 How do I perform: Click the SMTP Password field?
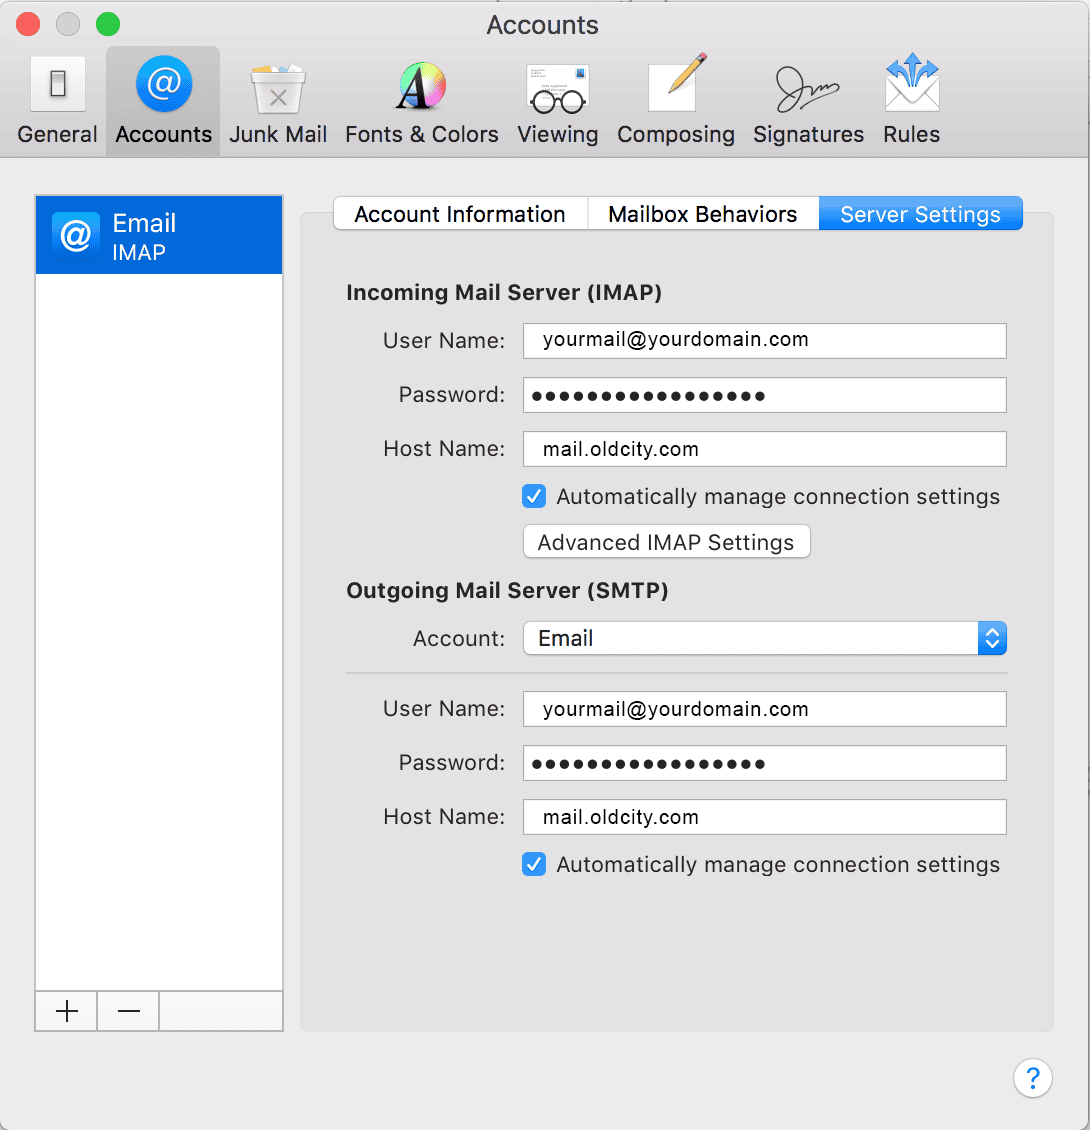(x=764, y=763)
